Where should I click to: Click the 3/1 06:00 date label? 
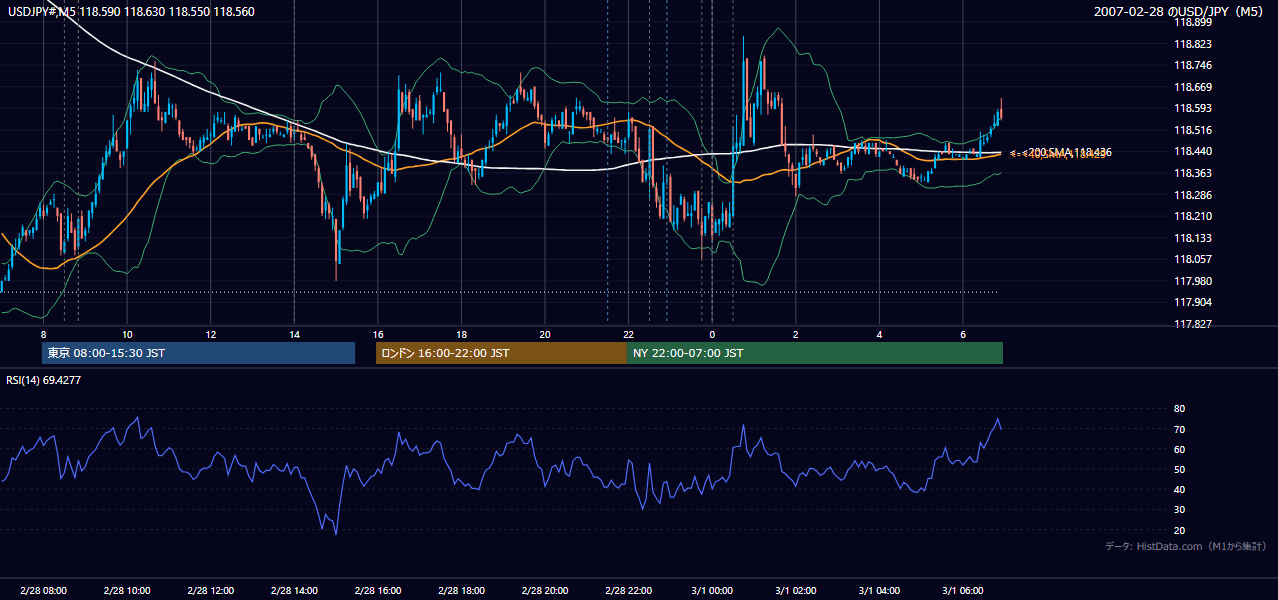pyautogui.click(x=962, y=591)
